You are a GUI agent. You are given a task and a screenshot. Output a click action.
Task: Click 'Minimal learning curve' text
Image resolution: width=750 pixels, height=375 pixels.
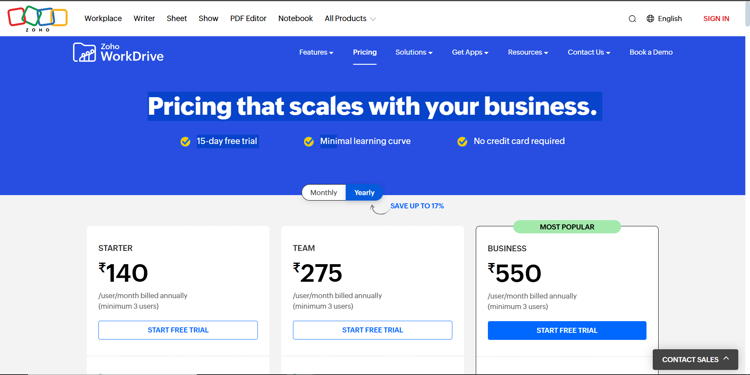coord(365,141)
